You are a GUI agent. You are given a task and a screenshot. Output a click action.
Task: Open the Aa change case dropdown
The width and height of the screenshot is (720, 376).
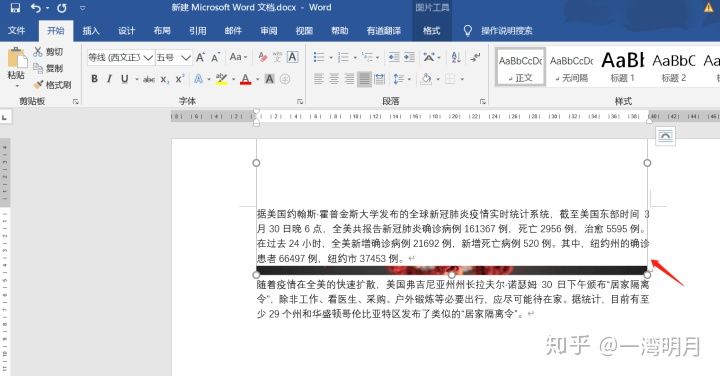(238, 57)
